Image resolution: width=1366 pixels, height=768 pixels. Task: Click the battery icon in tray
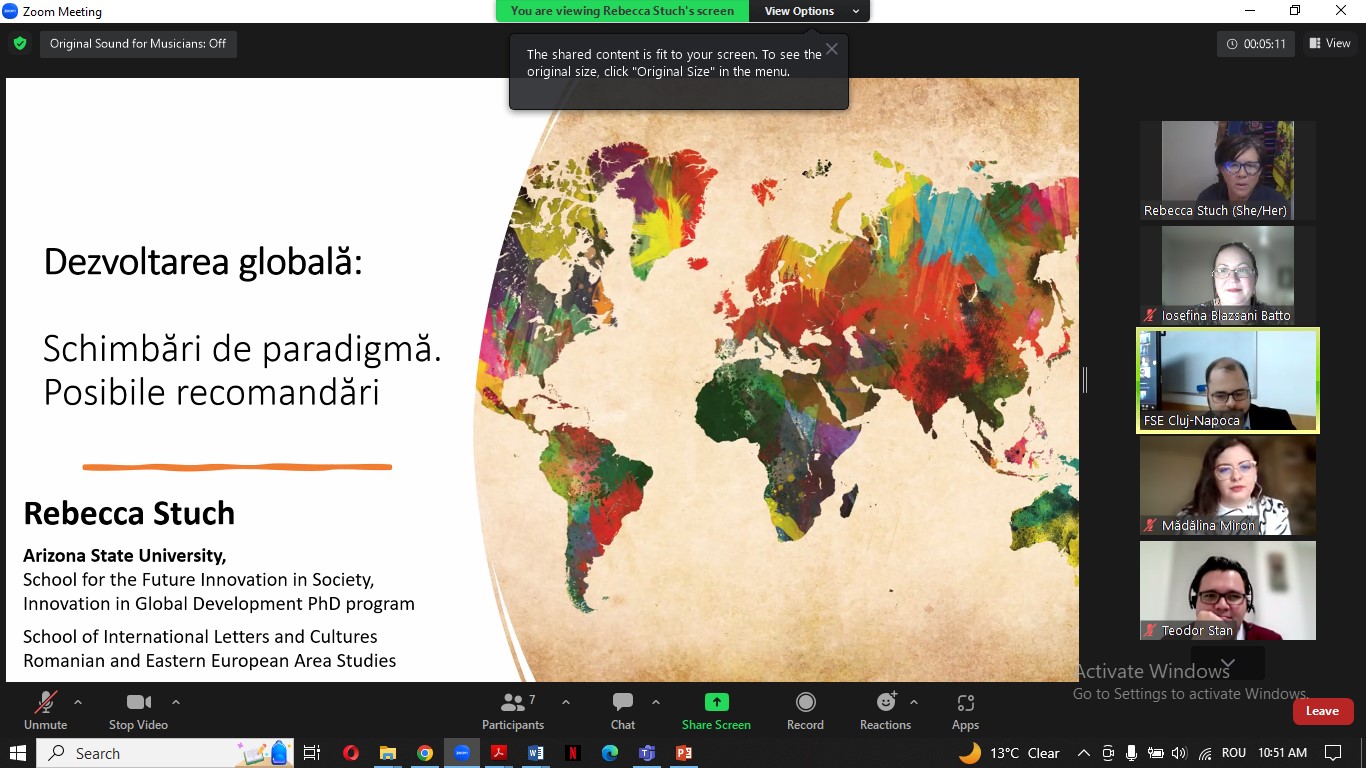(x=1156, y=753)
